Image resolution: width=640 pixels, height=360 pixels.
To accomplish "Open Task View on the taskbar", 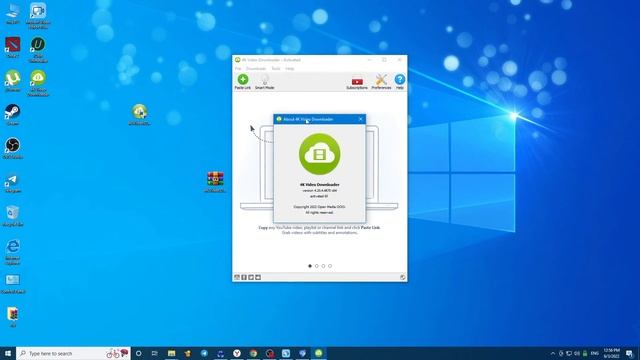I will point(154,353).
